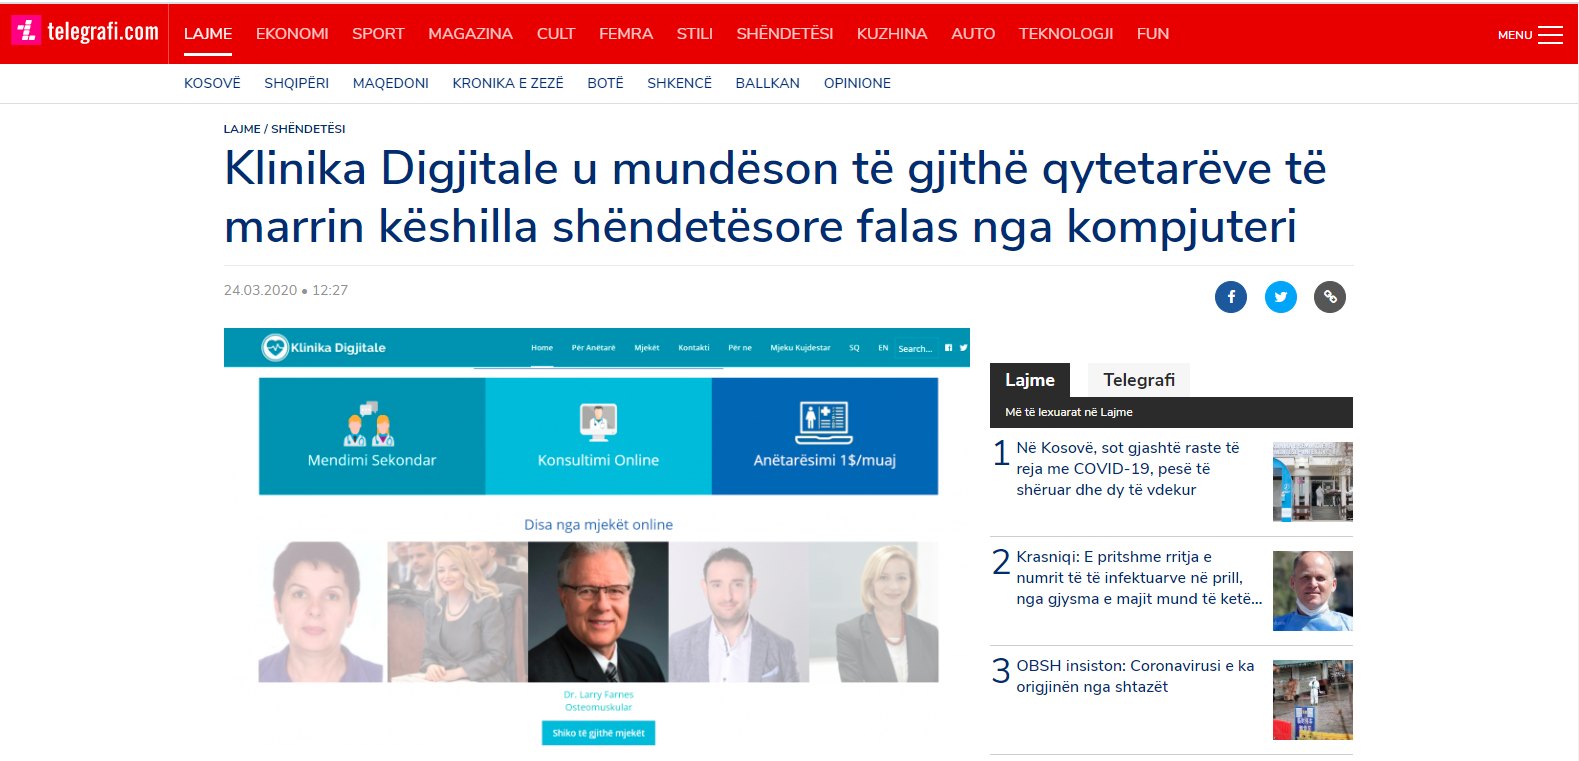Share article on Facebook
Screen dimensions: 1579x761
tap(1231, 297)
